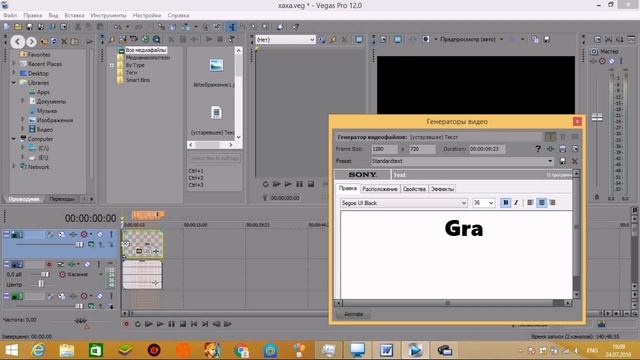640x360 pixels.
Task: Toggle Italic formatting in the text generator
Action: click(x=516, y=202)
